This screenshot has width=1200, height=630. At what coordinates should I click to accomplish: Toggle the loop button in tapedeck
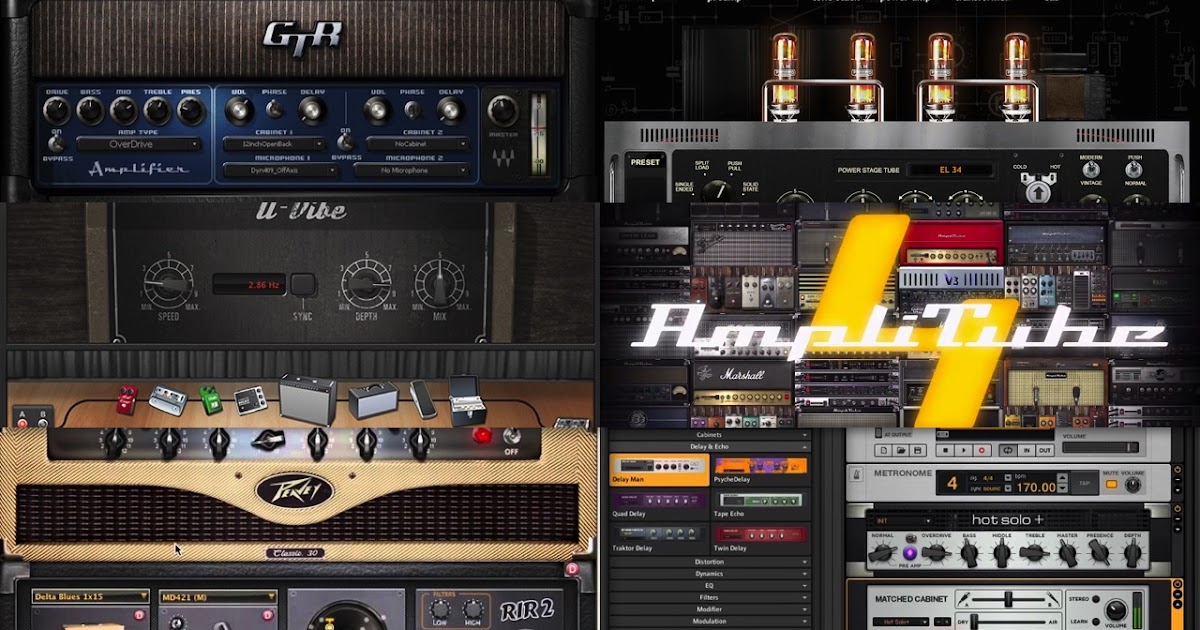(x=1008, y=451)
